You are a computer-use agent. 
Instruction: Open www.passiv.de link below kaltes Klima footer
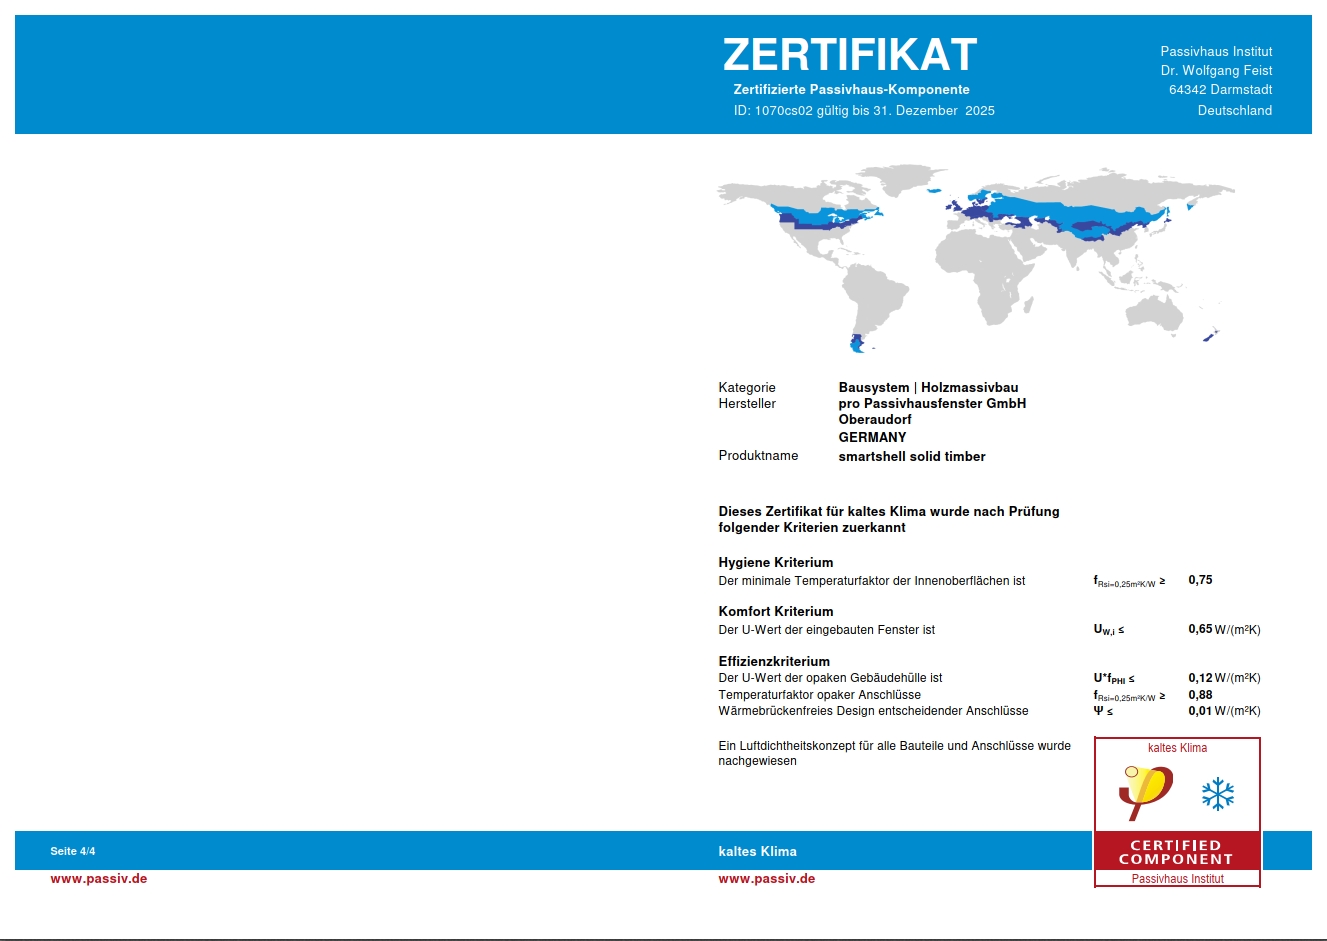point(766,879)
